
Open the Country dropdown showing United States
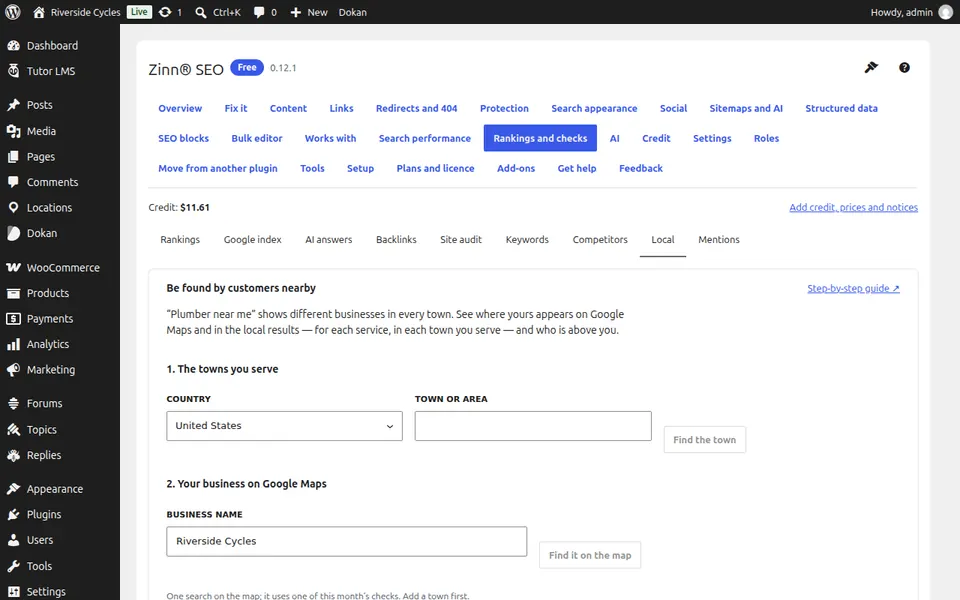[x=285, y=426]
